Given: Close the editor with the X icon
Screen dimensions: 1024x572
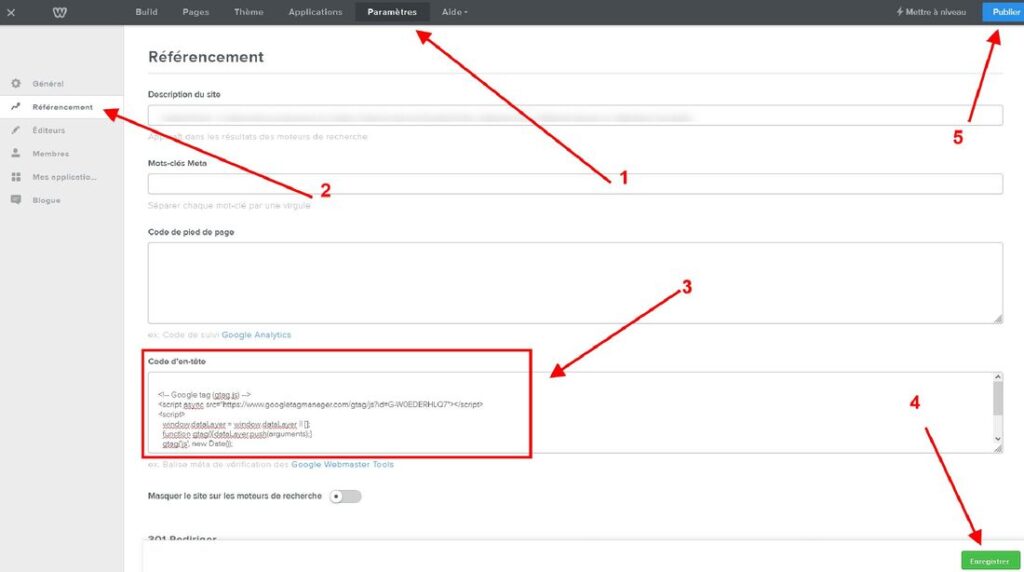Looking at the screenshot, I should 11,12.
